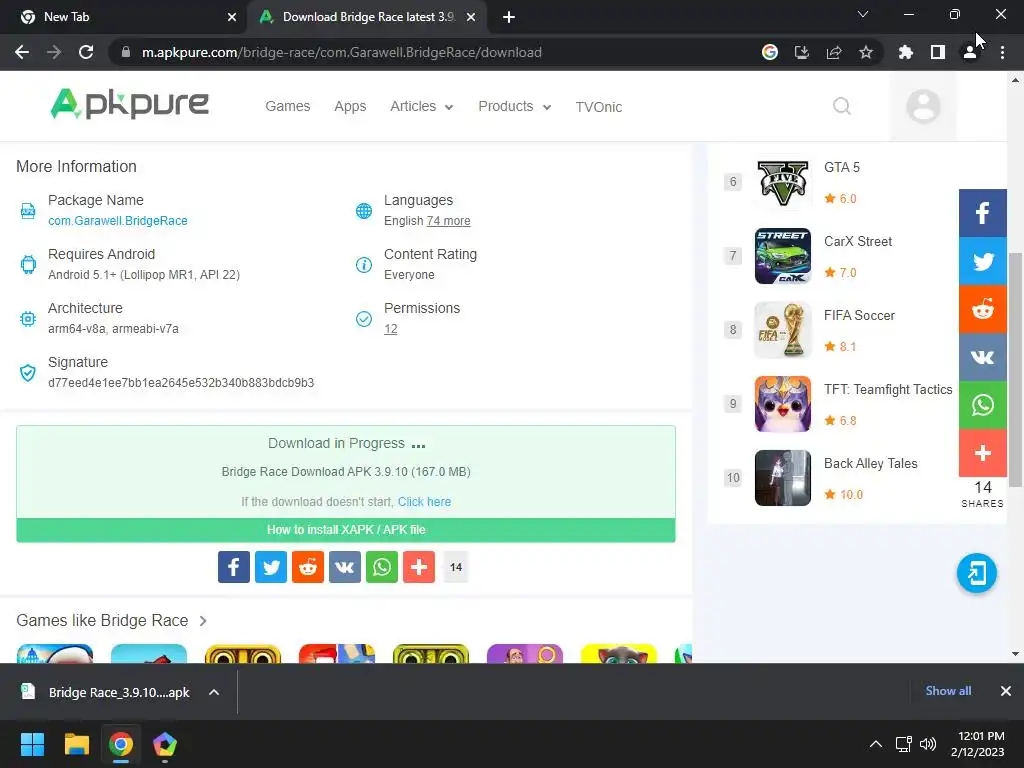Open the 74 more languages link
The height and width of the screenshot is (768, 1024).
pos(448,221)
